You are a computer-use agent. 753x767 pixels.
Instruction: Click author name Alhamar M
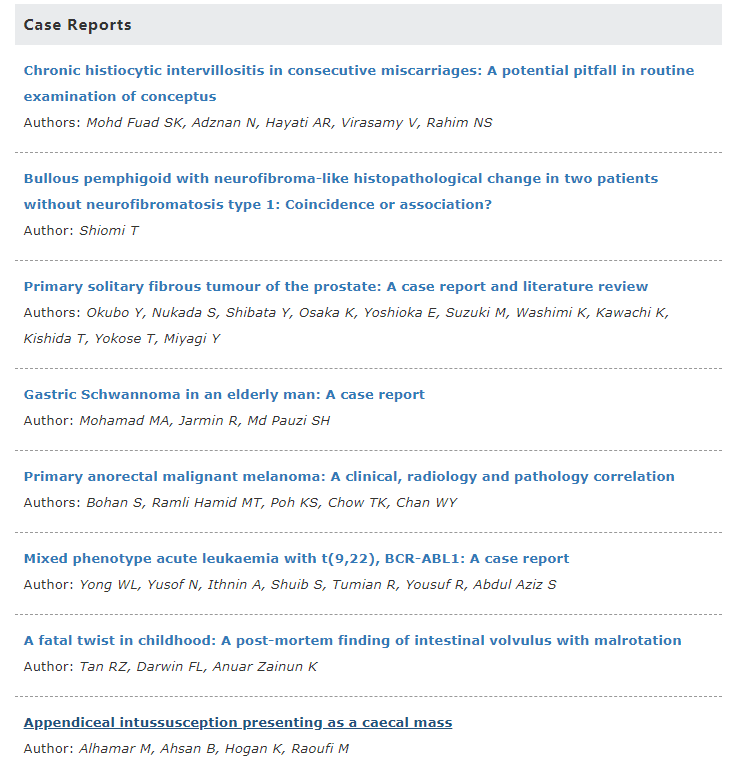tap(115, 749)
